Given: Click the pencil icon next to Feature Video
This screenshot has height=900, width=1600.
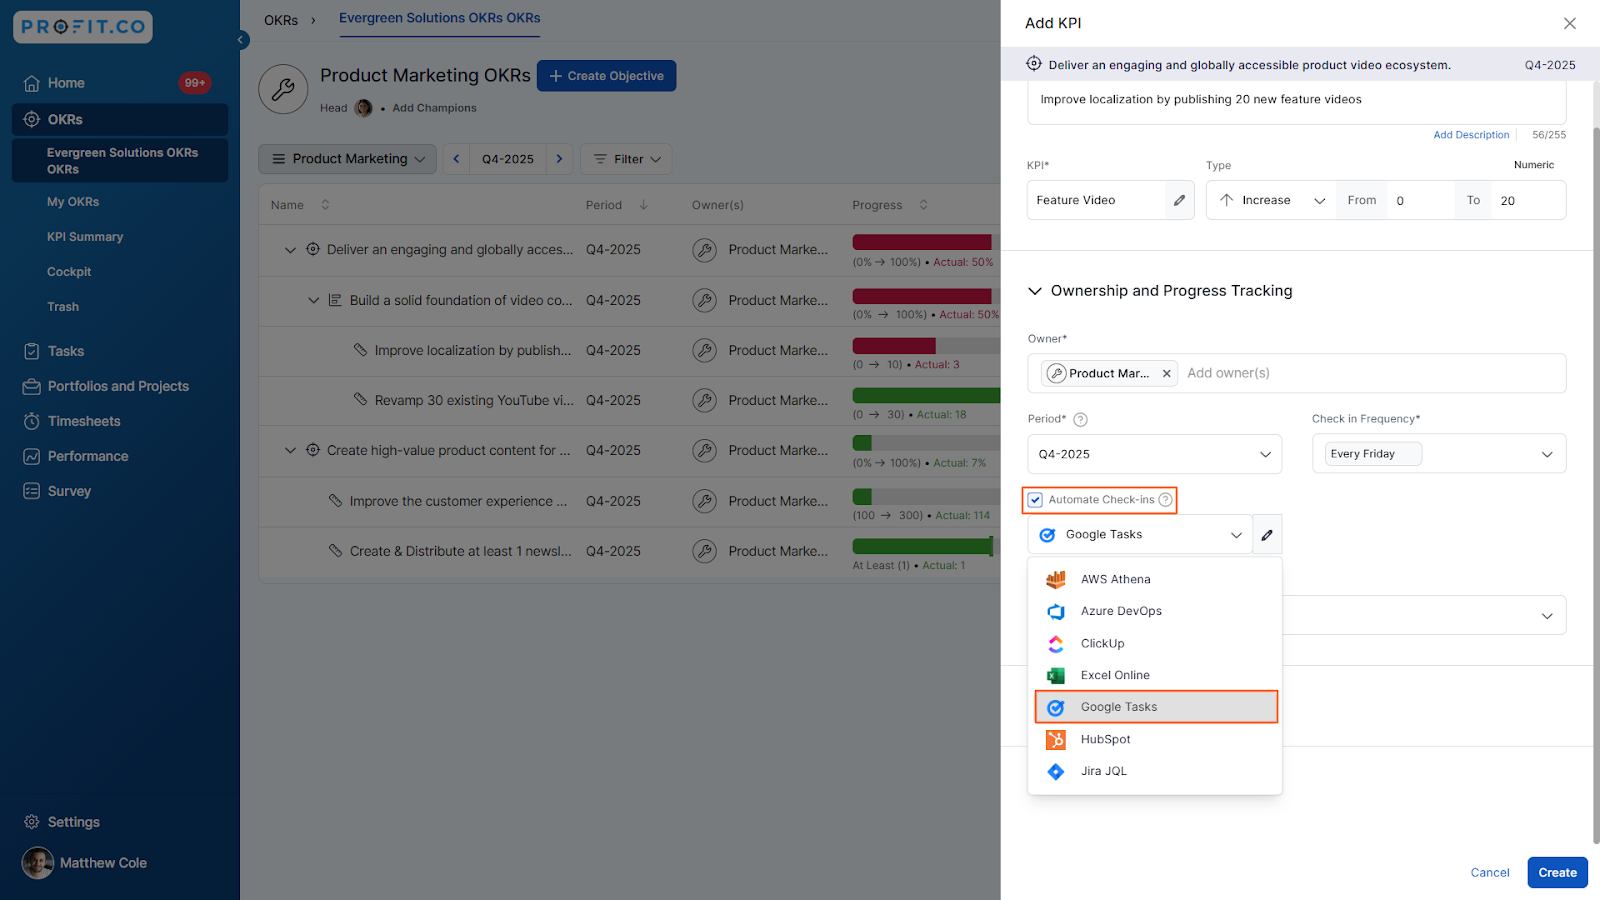Looking at the screenshot, I should click(x=1179, y=200).
